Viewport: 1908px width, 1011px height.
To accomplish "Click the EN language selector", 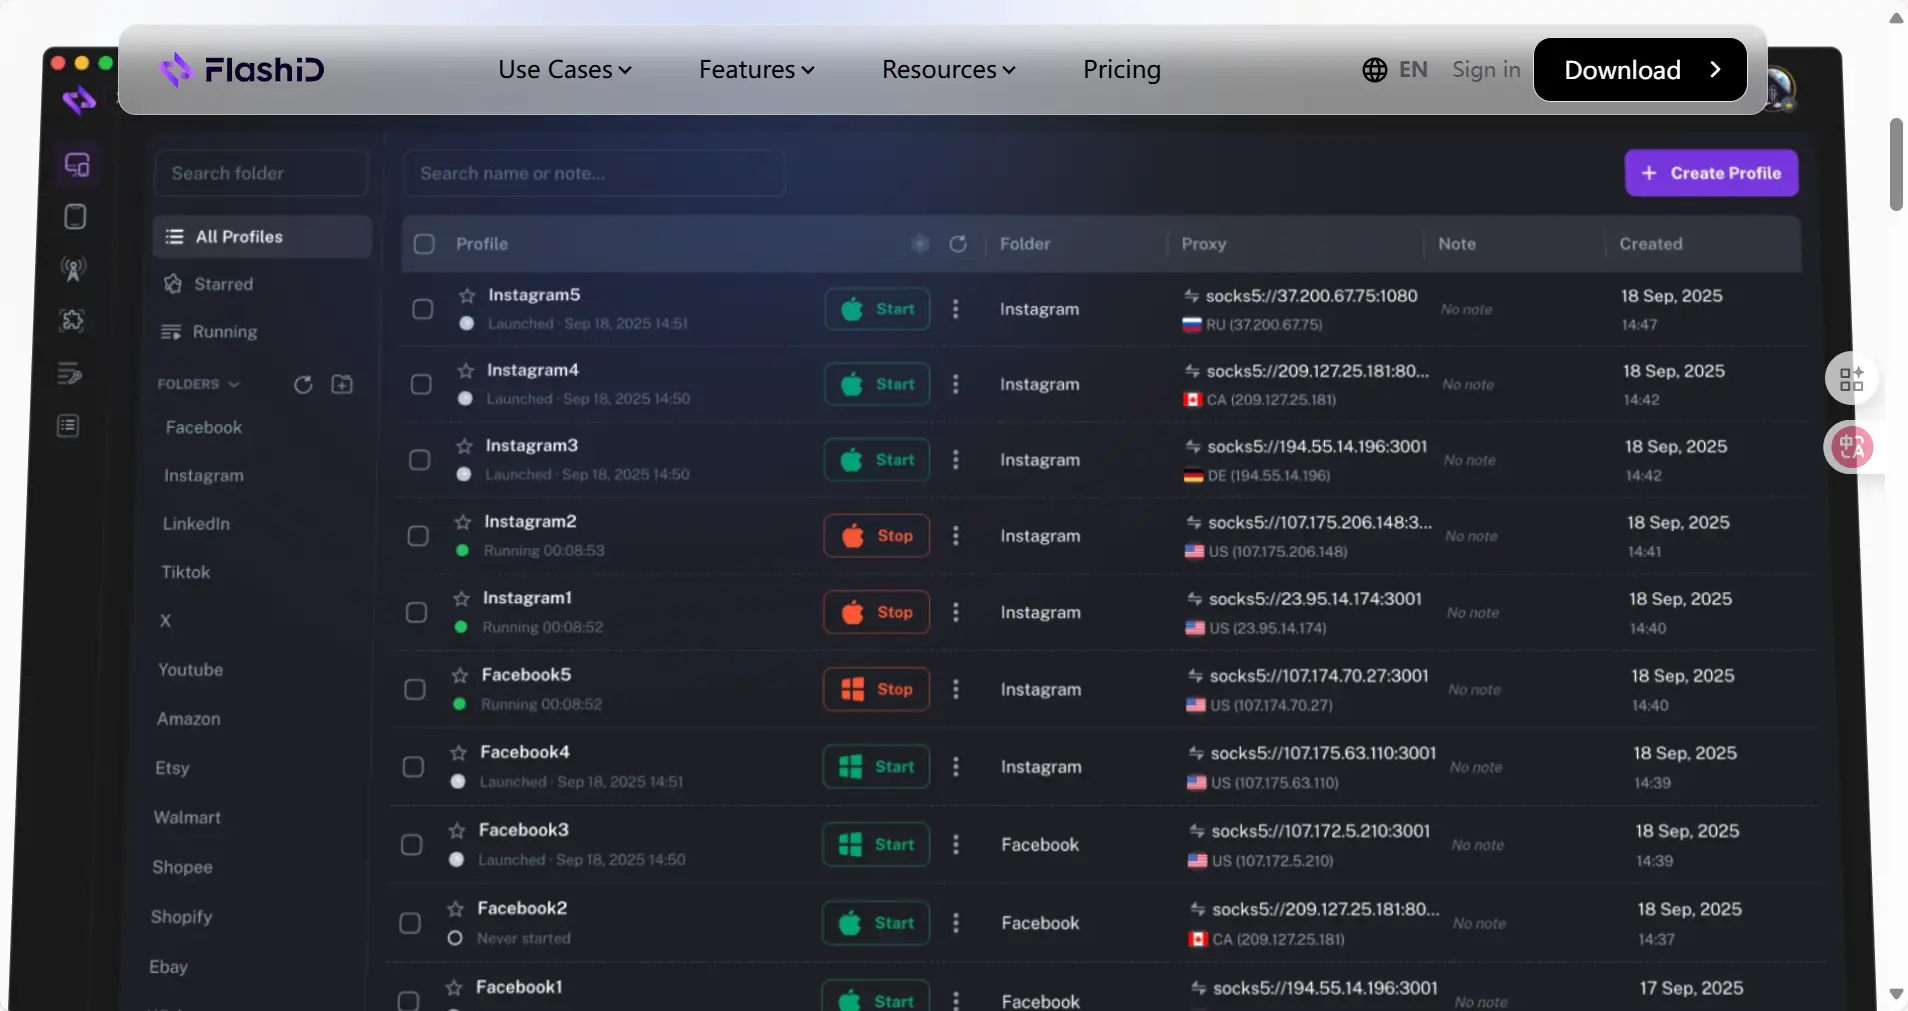I will click(1413, 70).
